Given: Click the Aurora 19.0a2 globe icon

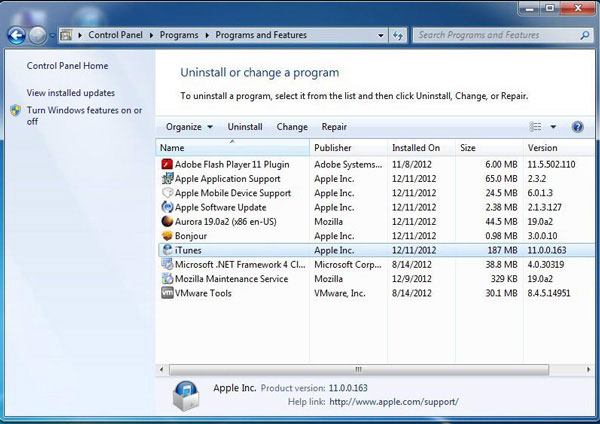Looking at the screenshot, I should click(167, 222).
